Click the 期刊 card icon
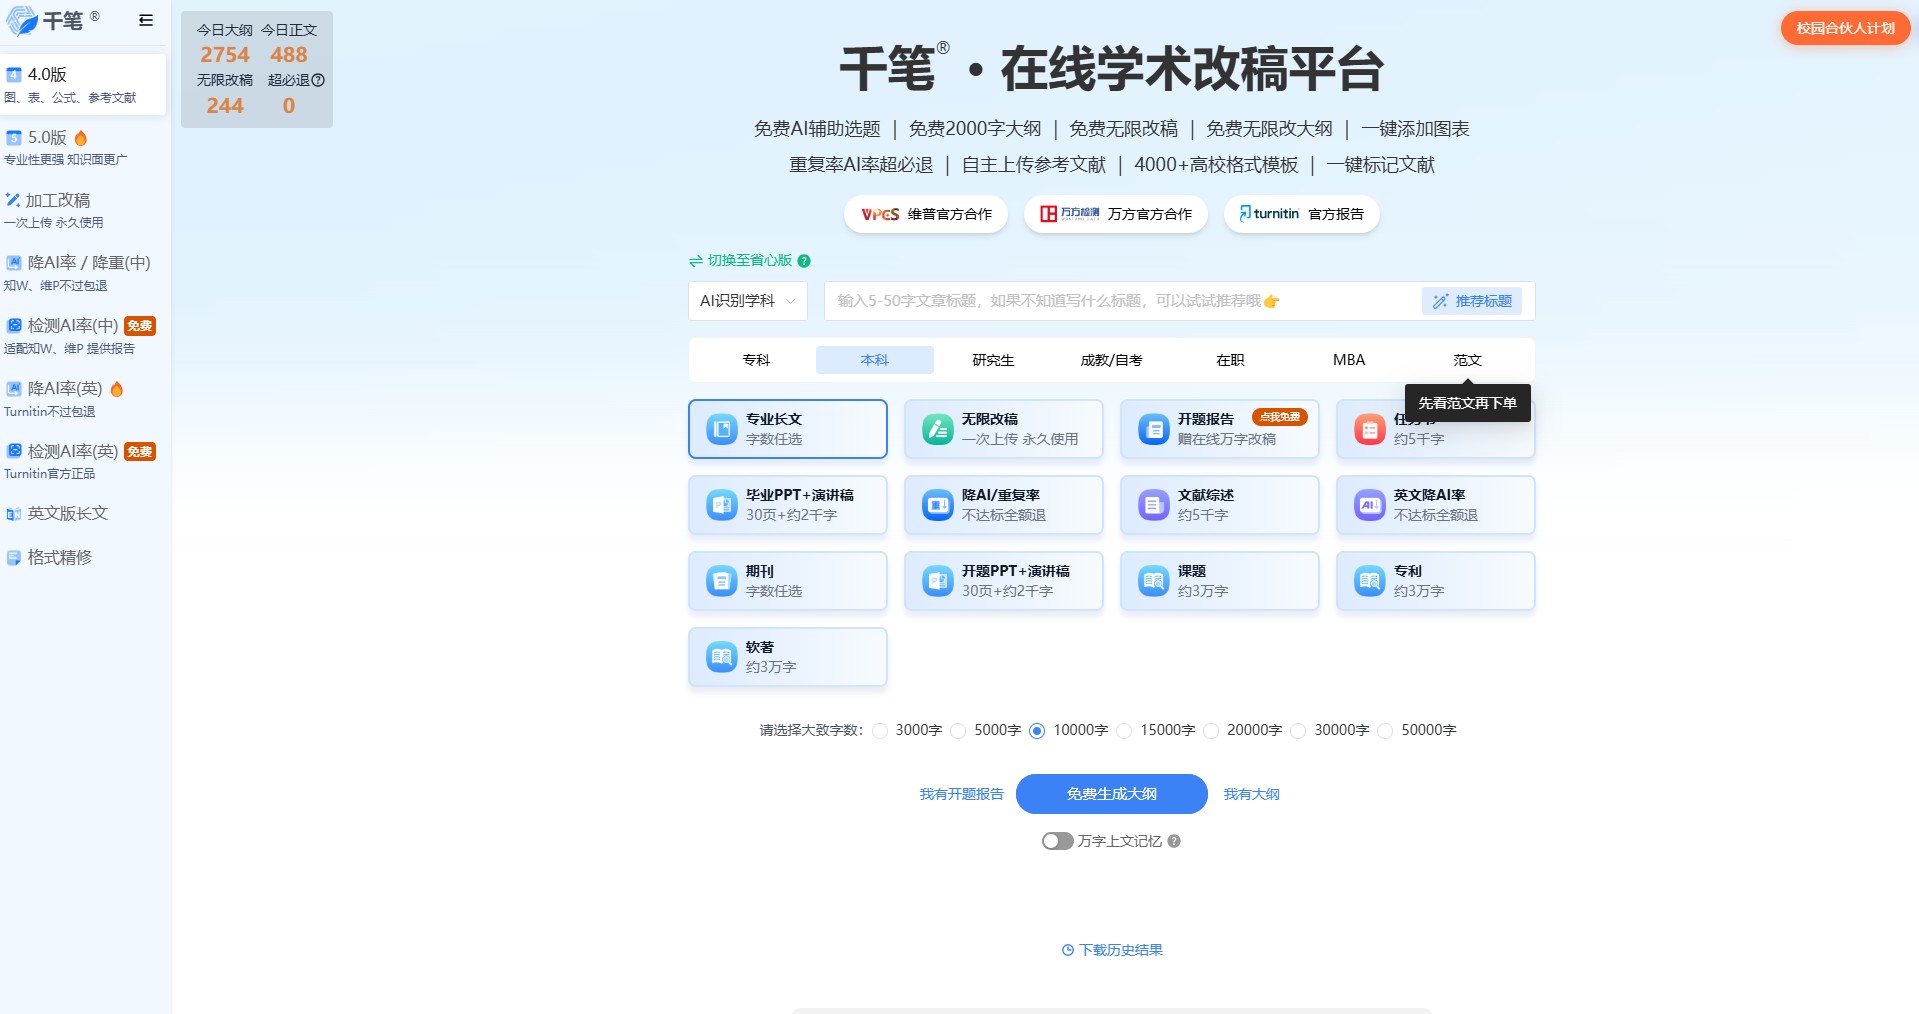1919x1014 pixels. click(x=722, y=581)
